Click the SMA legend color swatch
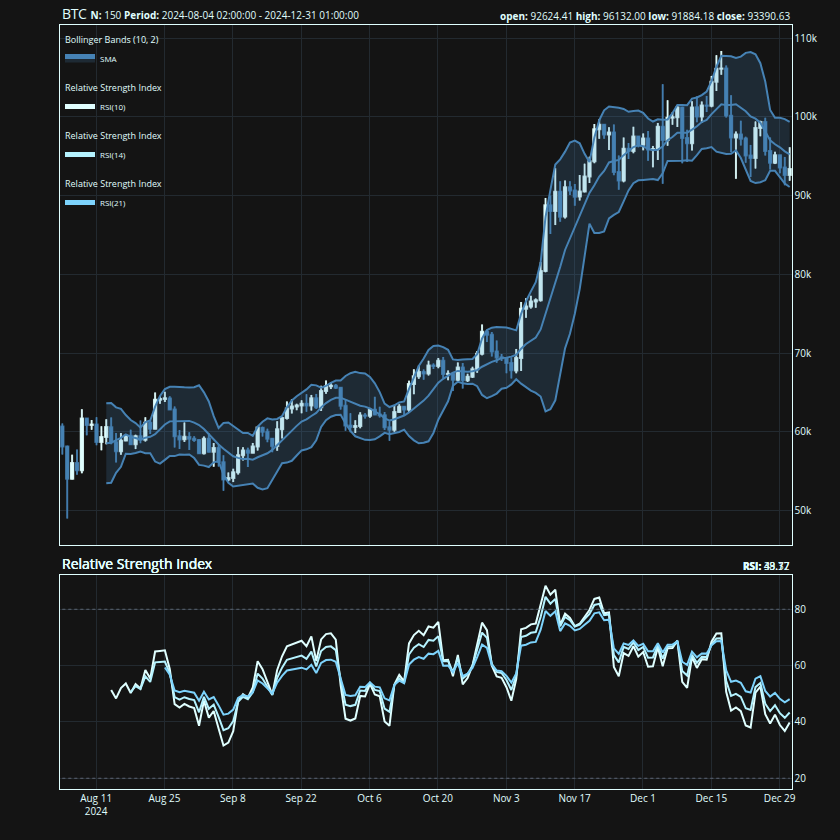Viewport: 840px width, 840px height. pyautogui.click(x=80, y=58)
